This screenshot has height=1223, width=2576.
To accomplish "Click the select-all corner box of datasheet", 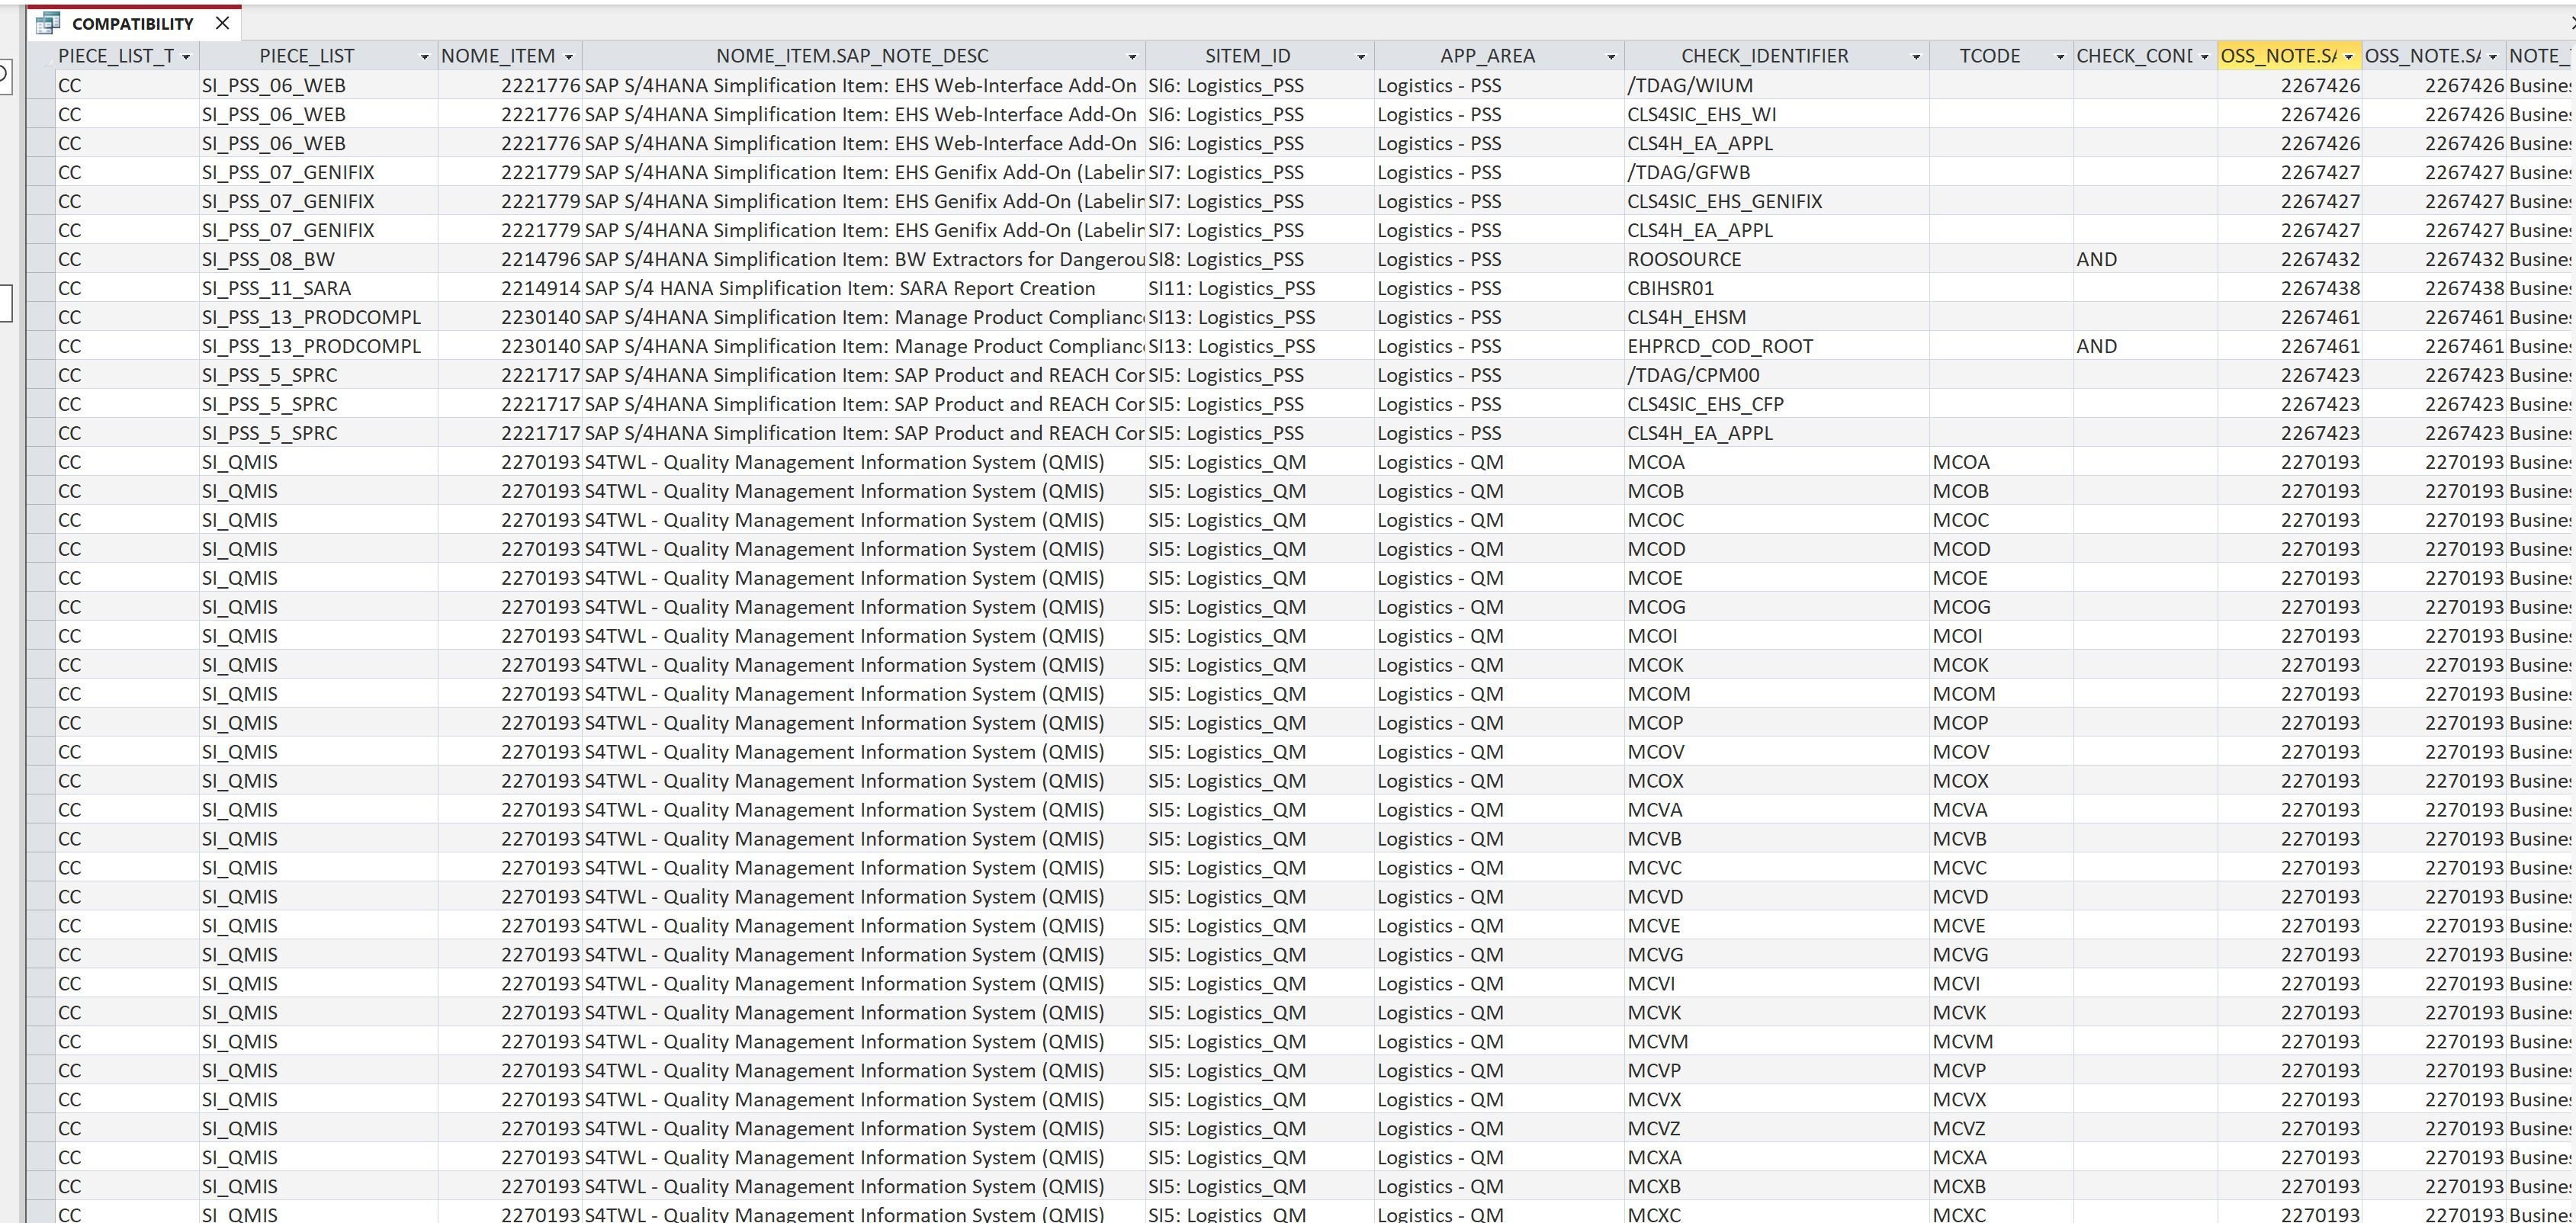I will pyautogui.click(x=41, y=56).
